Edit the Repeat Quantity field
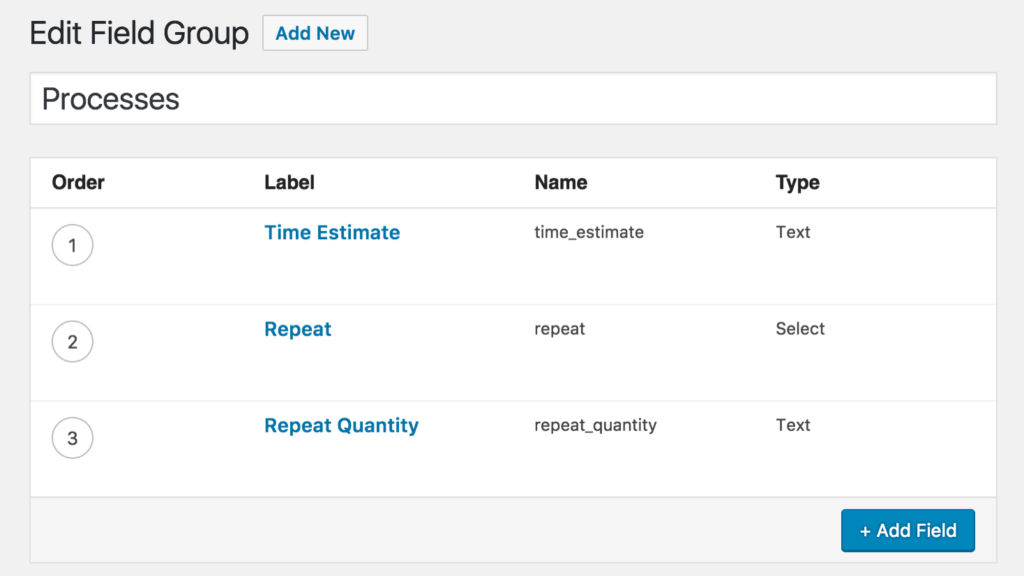 click(x=341, y=425)
